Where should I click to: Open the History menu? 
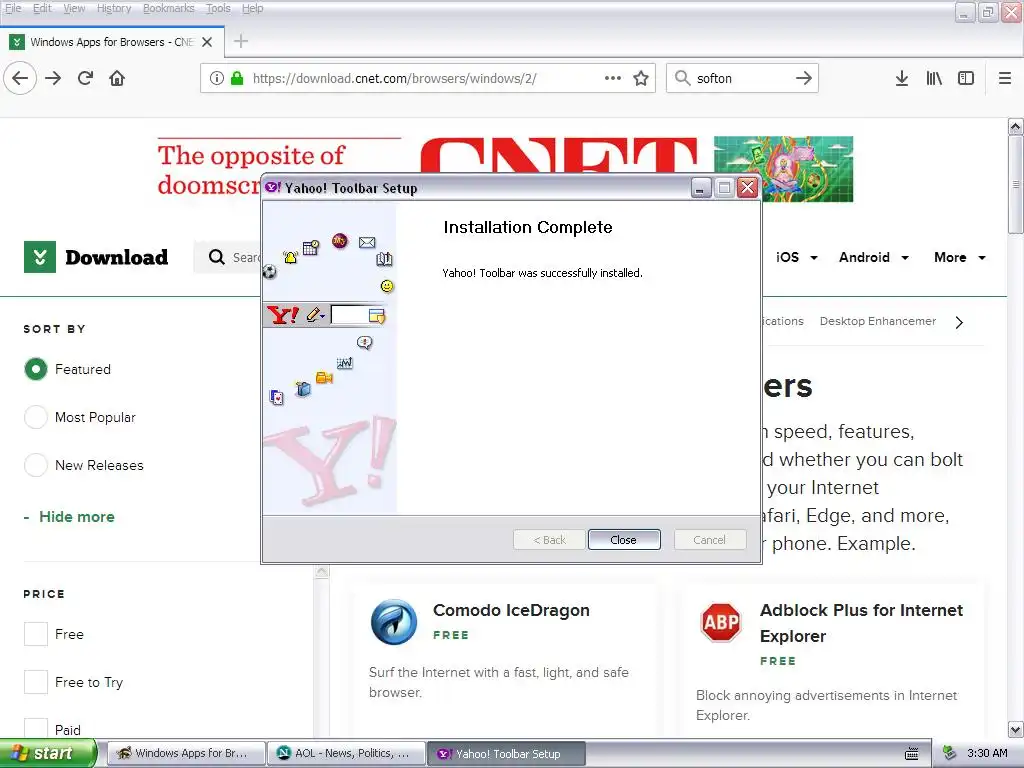pos(114,8)
